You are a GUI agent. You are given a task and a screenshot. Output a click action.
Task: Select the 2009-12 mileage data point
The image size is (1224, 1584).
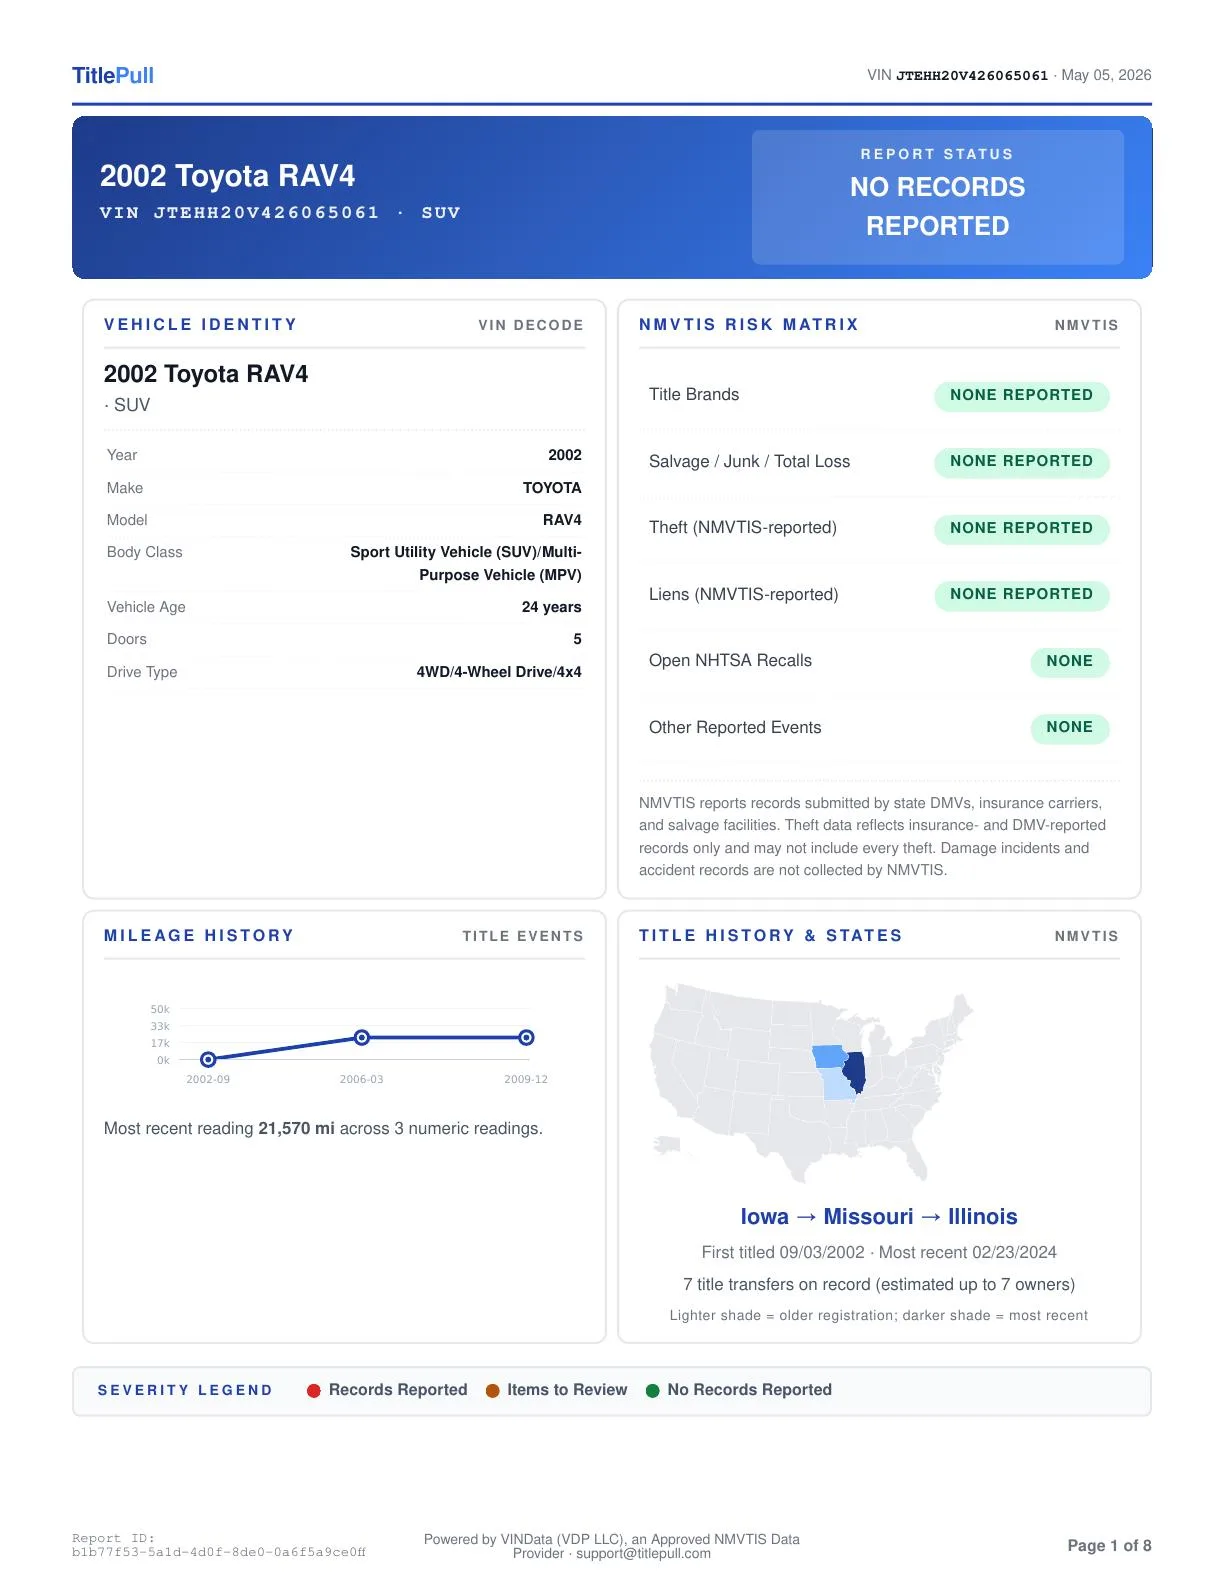[526, 1038]
